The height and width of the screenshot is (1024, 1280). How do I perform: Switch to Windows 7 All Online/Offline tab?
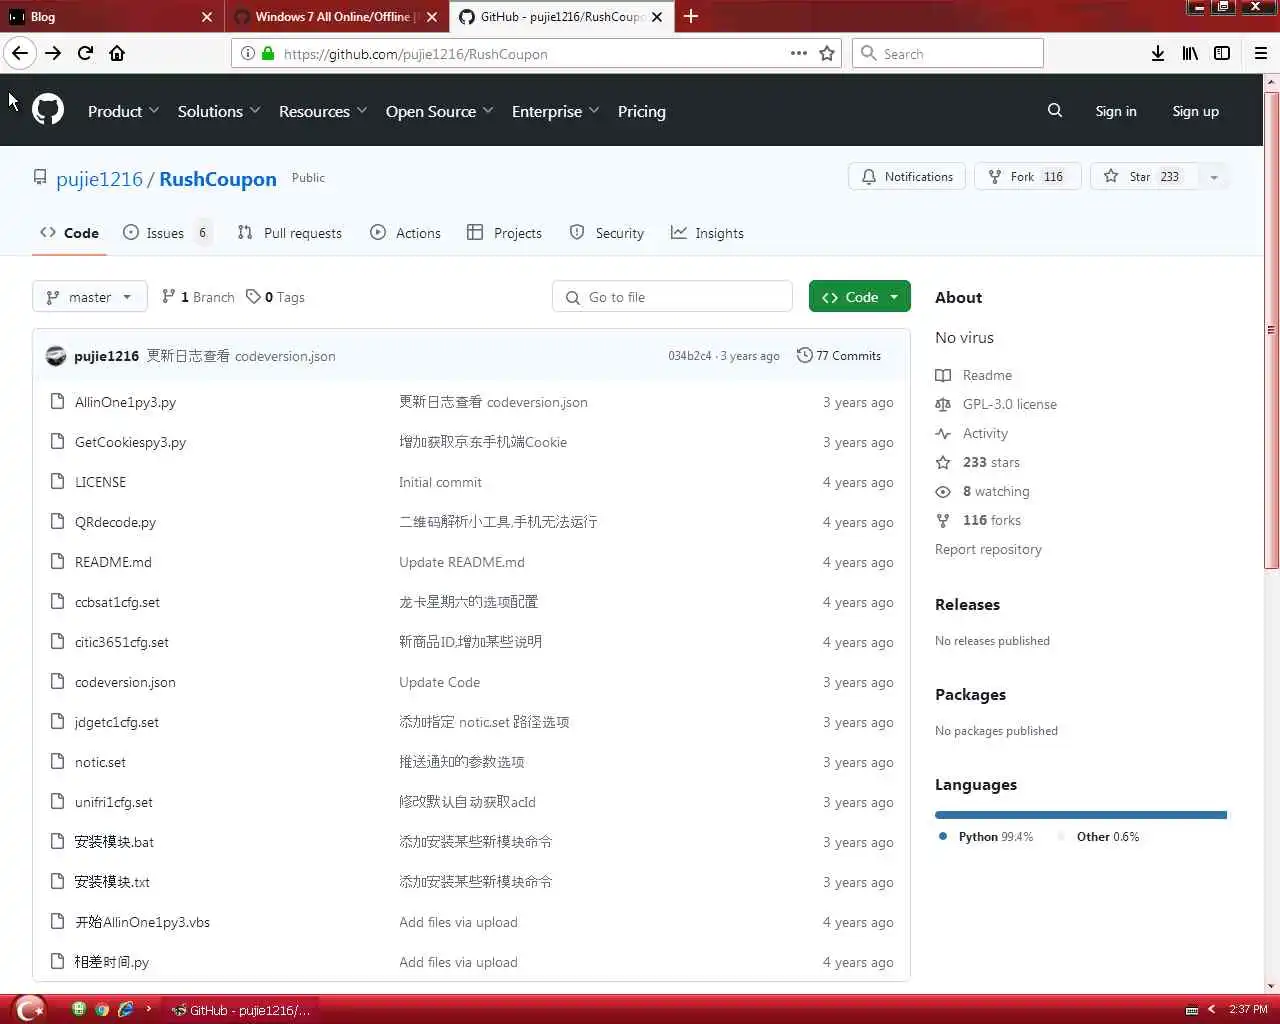point(325,16)
